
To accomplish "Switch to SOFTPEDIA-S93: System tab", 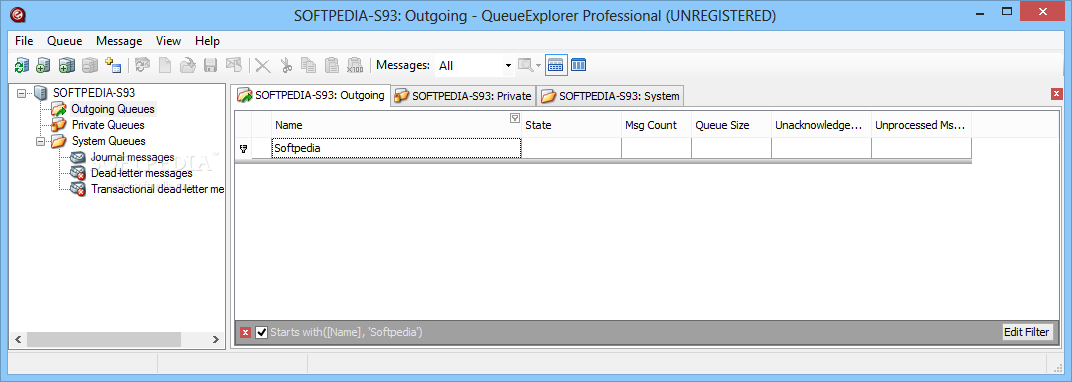I will 610,96.
